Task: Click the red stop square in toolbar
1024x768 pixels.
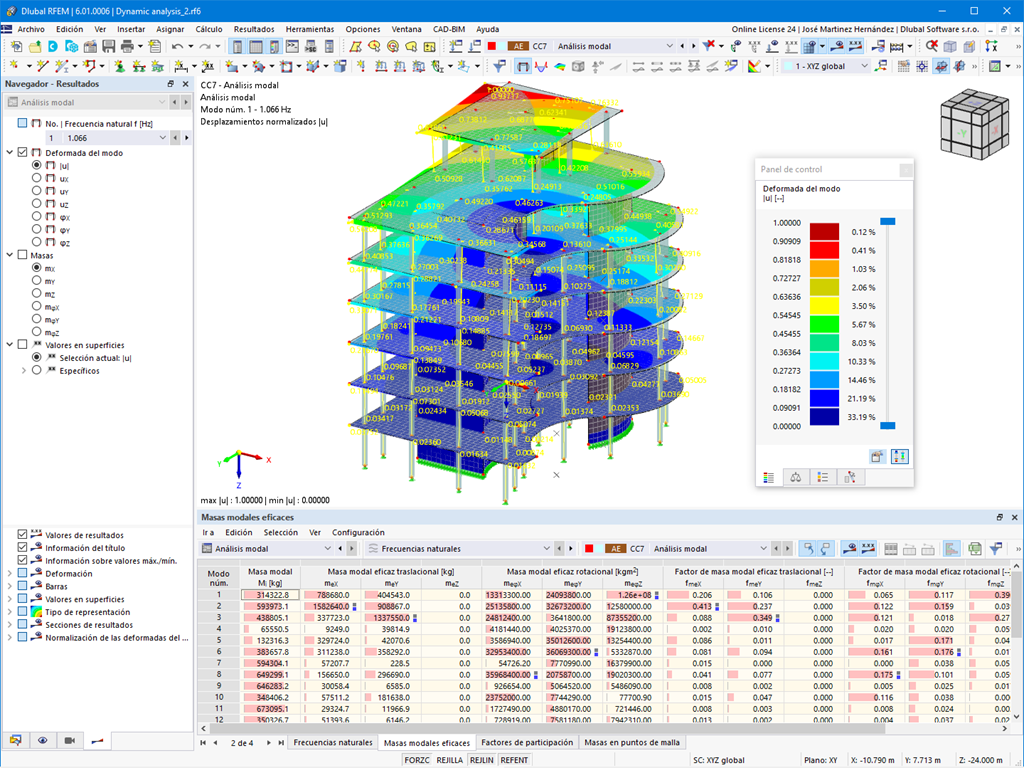Action: 492,46
